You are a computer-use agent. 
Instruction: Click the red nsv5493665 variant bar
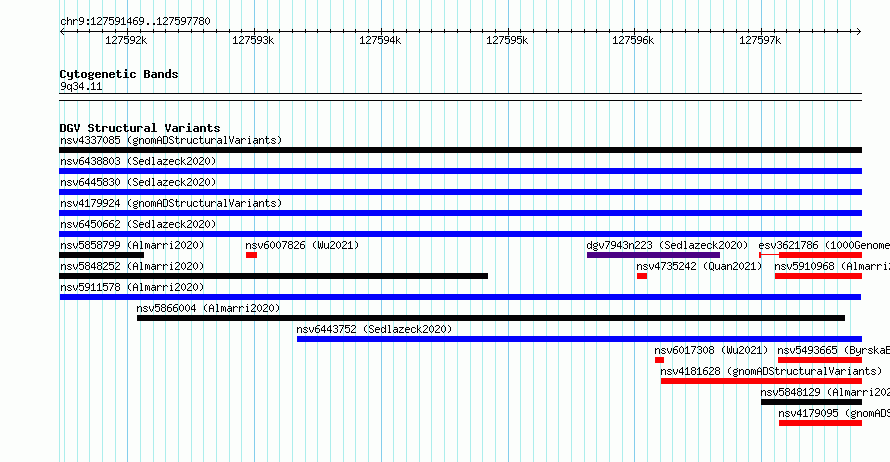pos(820,360)
